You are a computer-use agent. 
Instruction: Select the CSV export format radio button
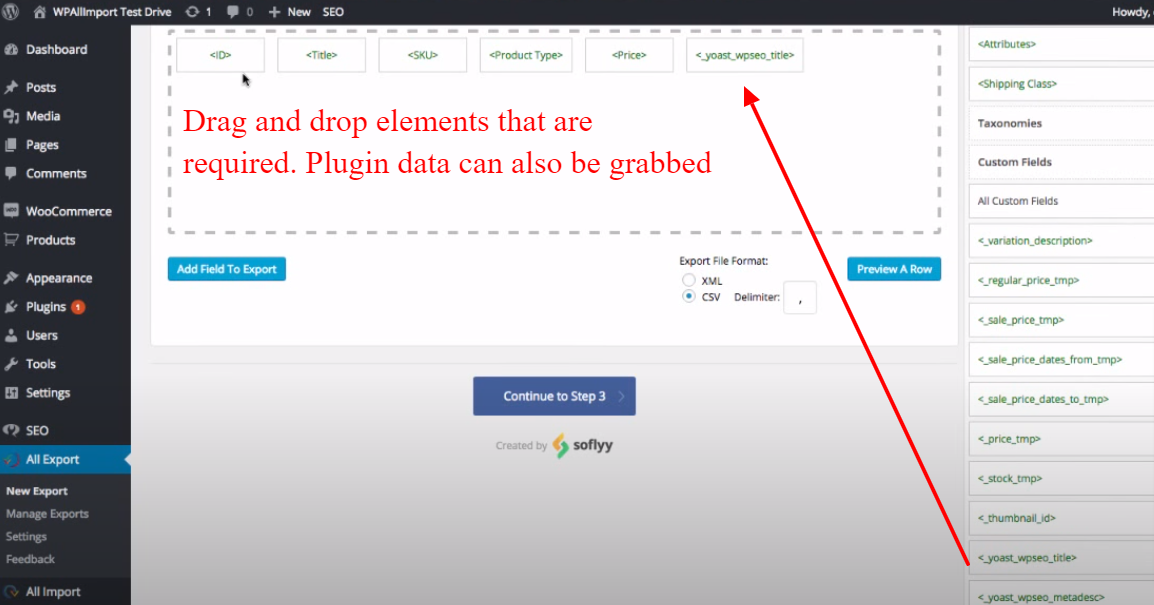[688, 296]
